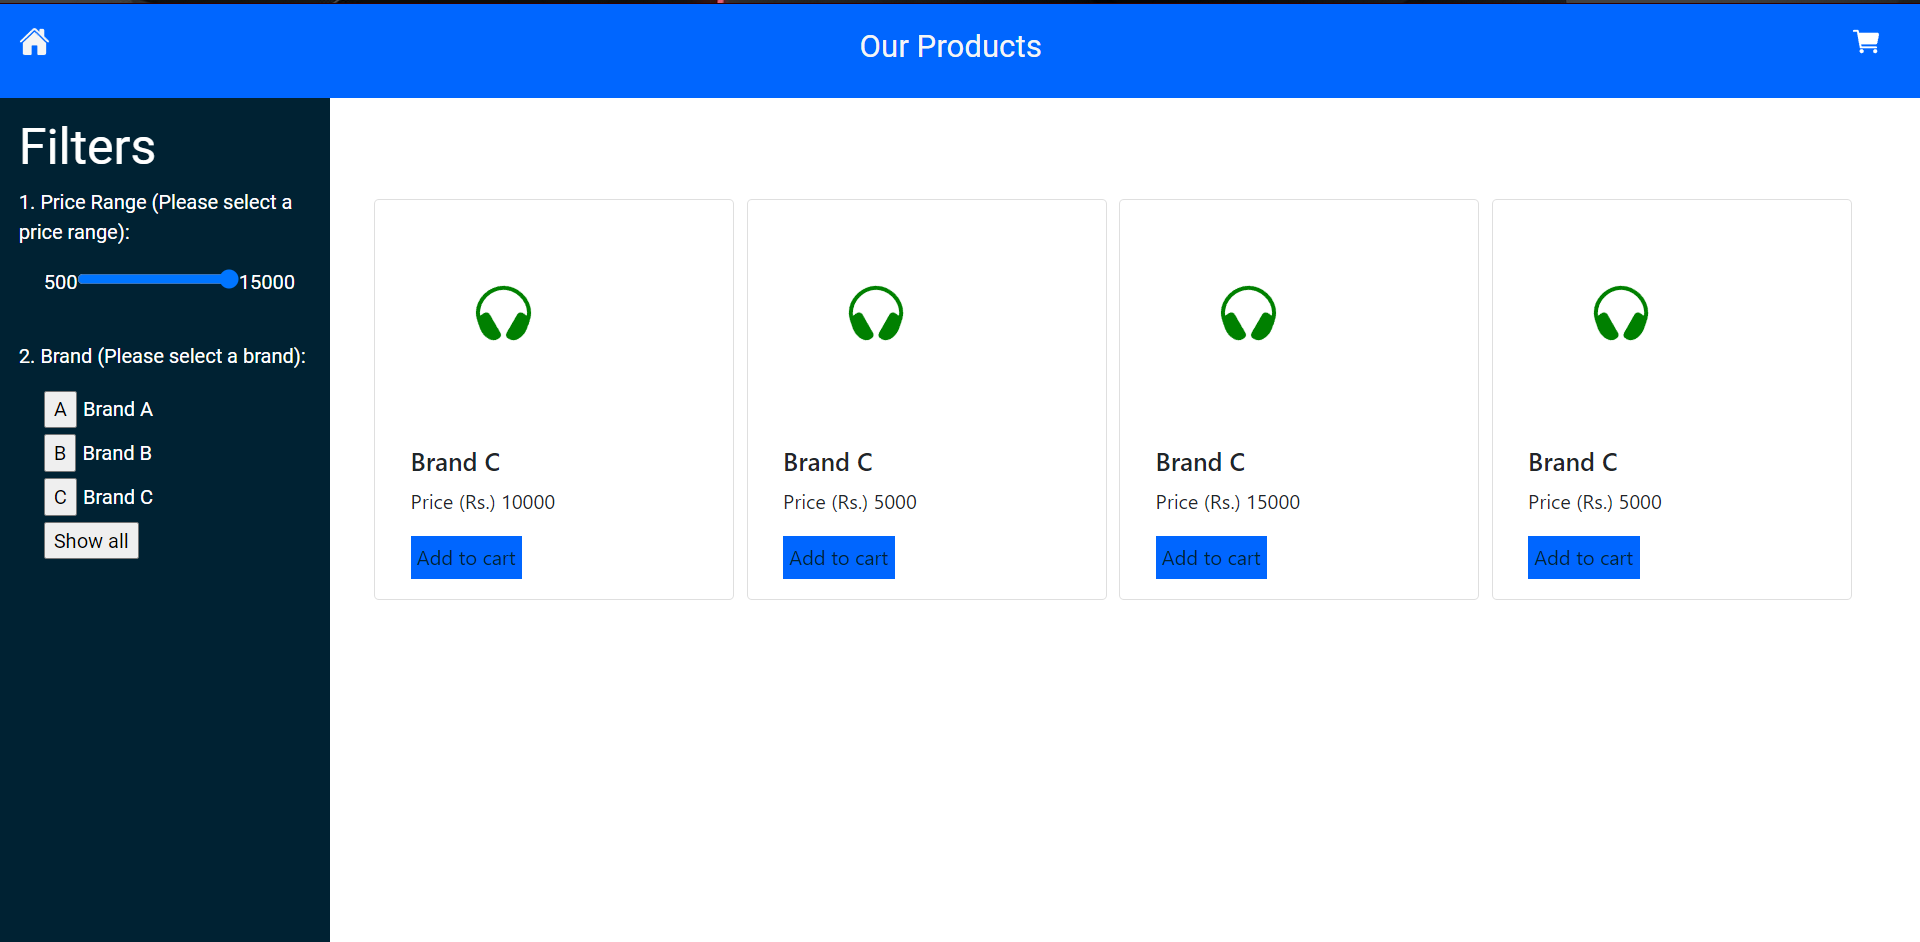1920x942 pixels.
Task: Click the Our Products page title
Action: pos(950,46)
